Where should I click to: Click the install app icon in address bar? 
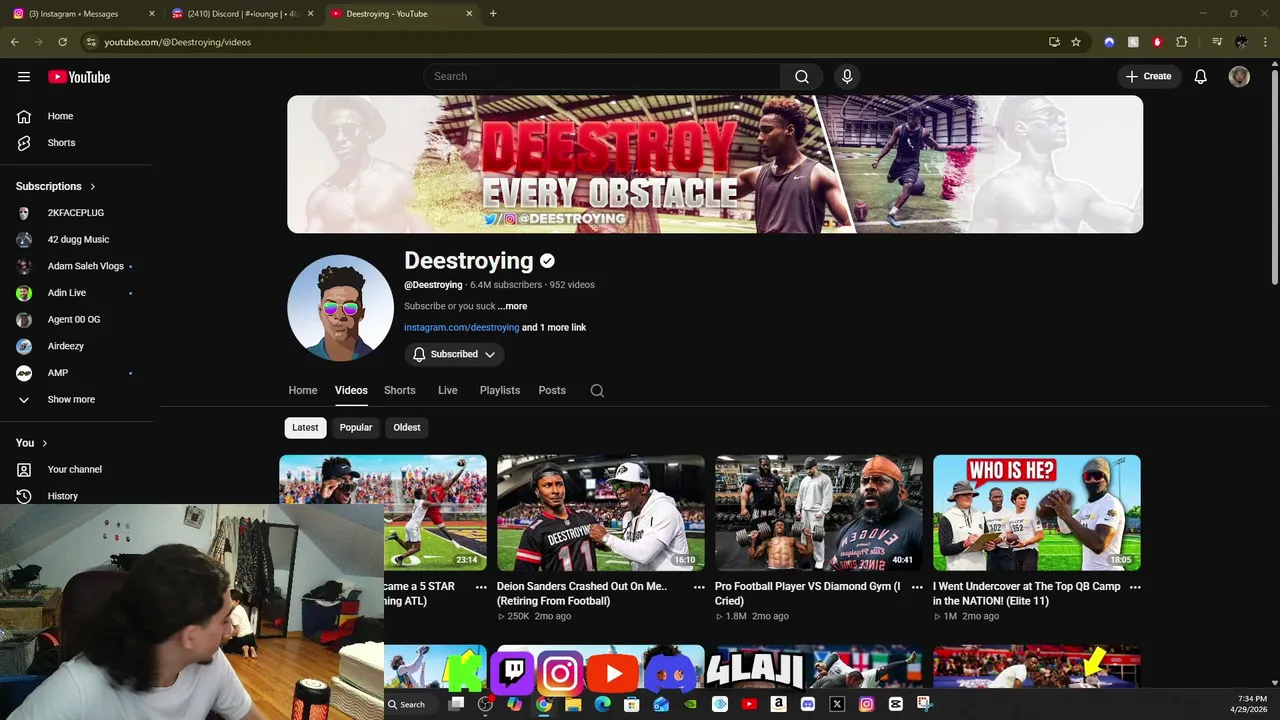pos(1054,42)
